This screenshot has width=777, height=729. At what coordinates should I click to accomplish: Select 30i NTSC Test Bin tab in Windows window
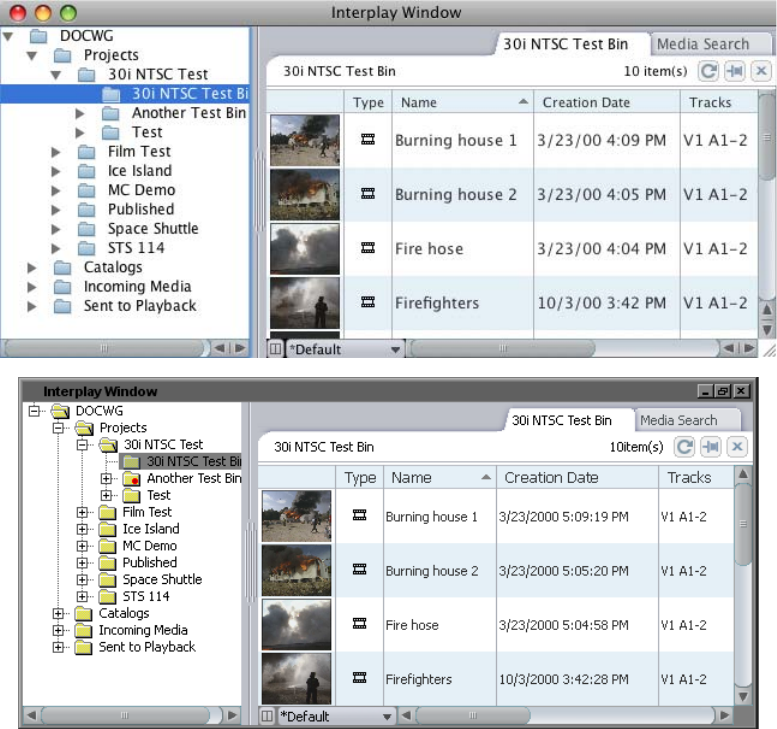coord(568,420)
